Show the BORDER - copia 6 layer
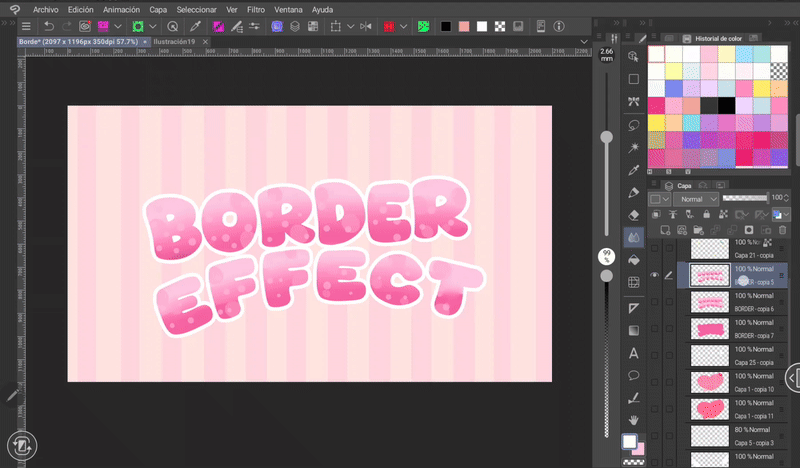This screenshot has height=468, width=800. click(654, 302)
